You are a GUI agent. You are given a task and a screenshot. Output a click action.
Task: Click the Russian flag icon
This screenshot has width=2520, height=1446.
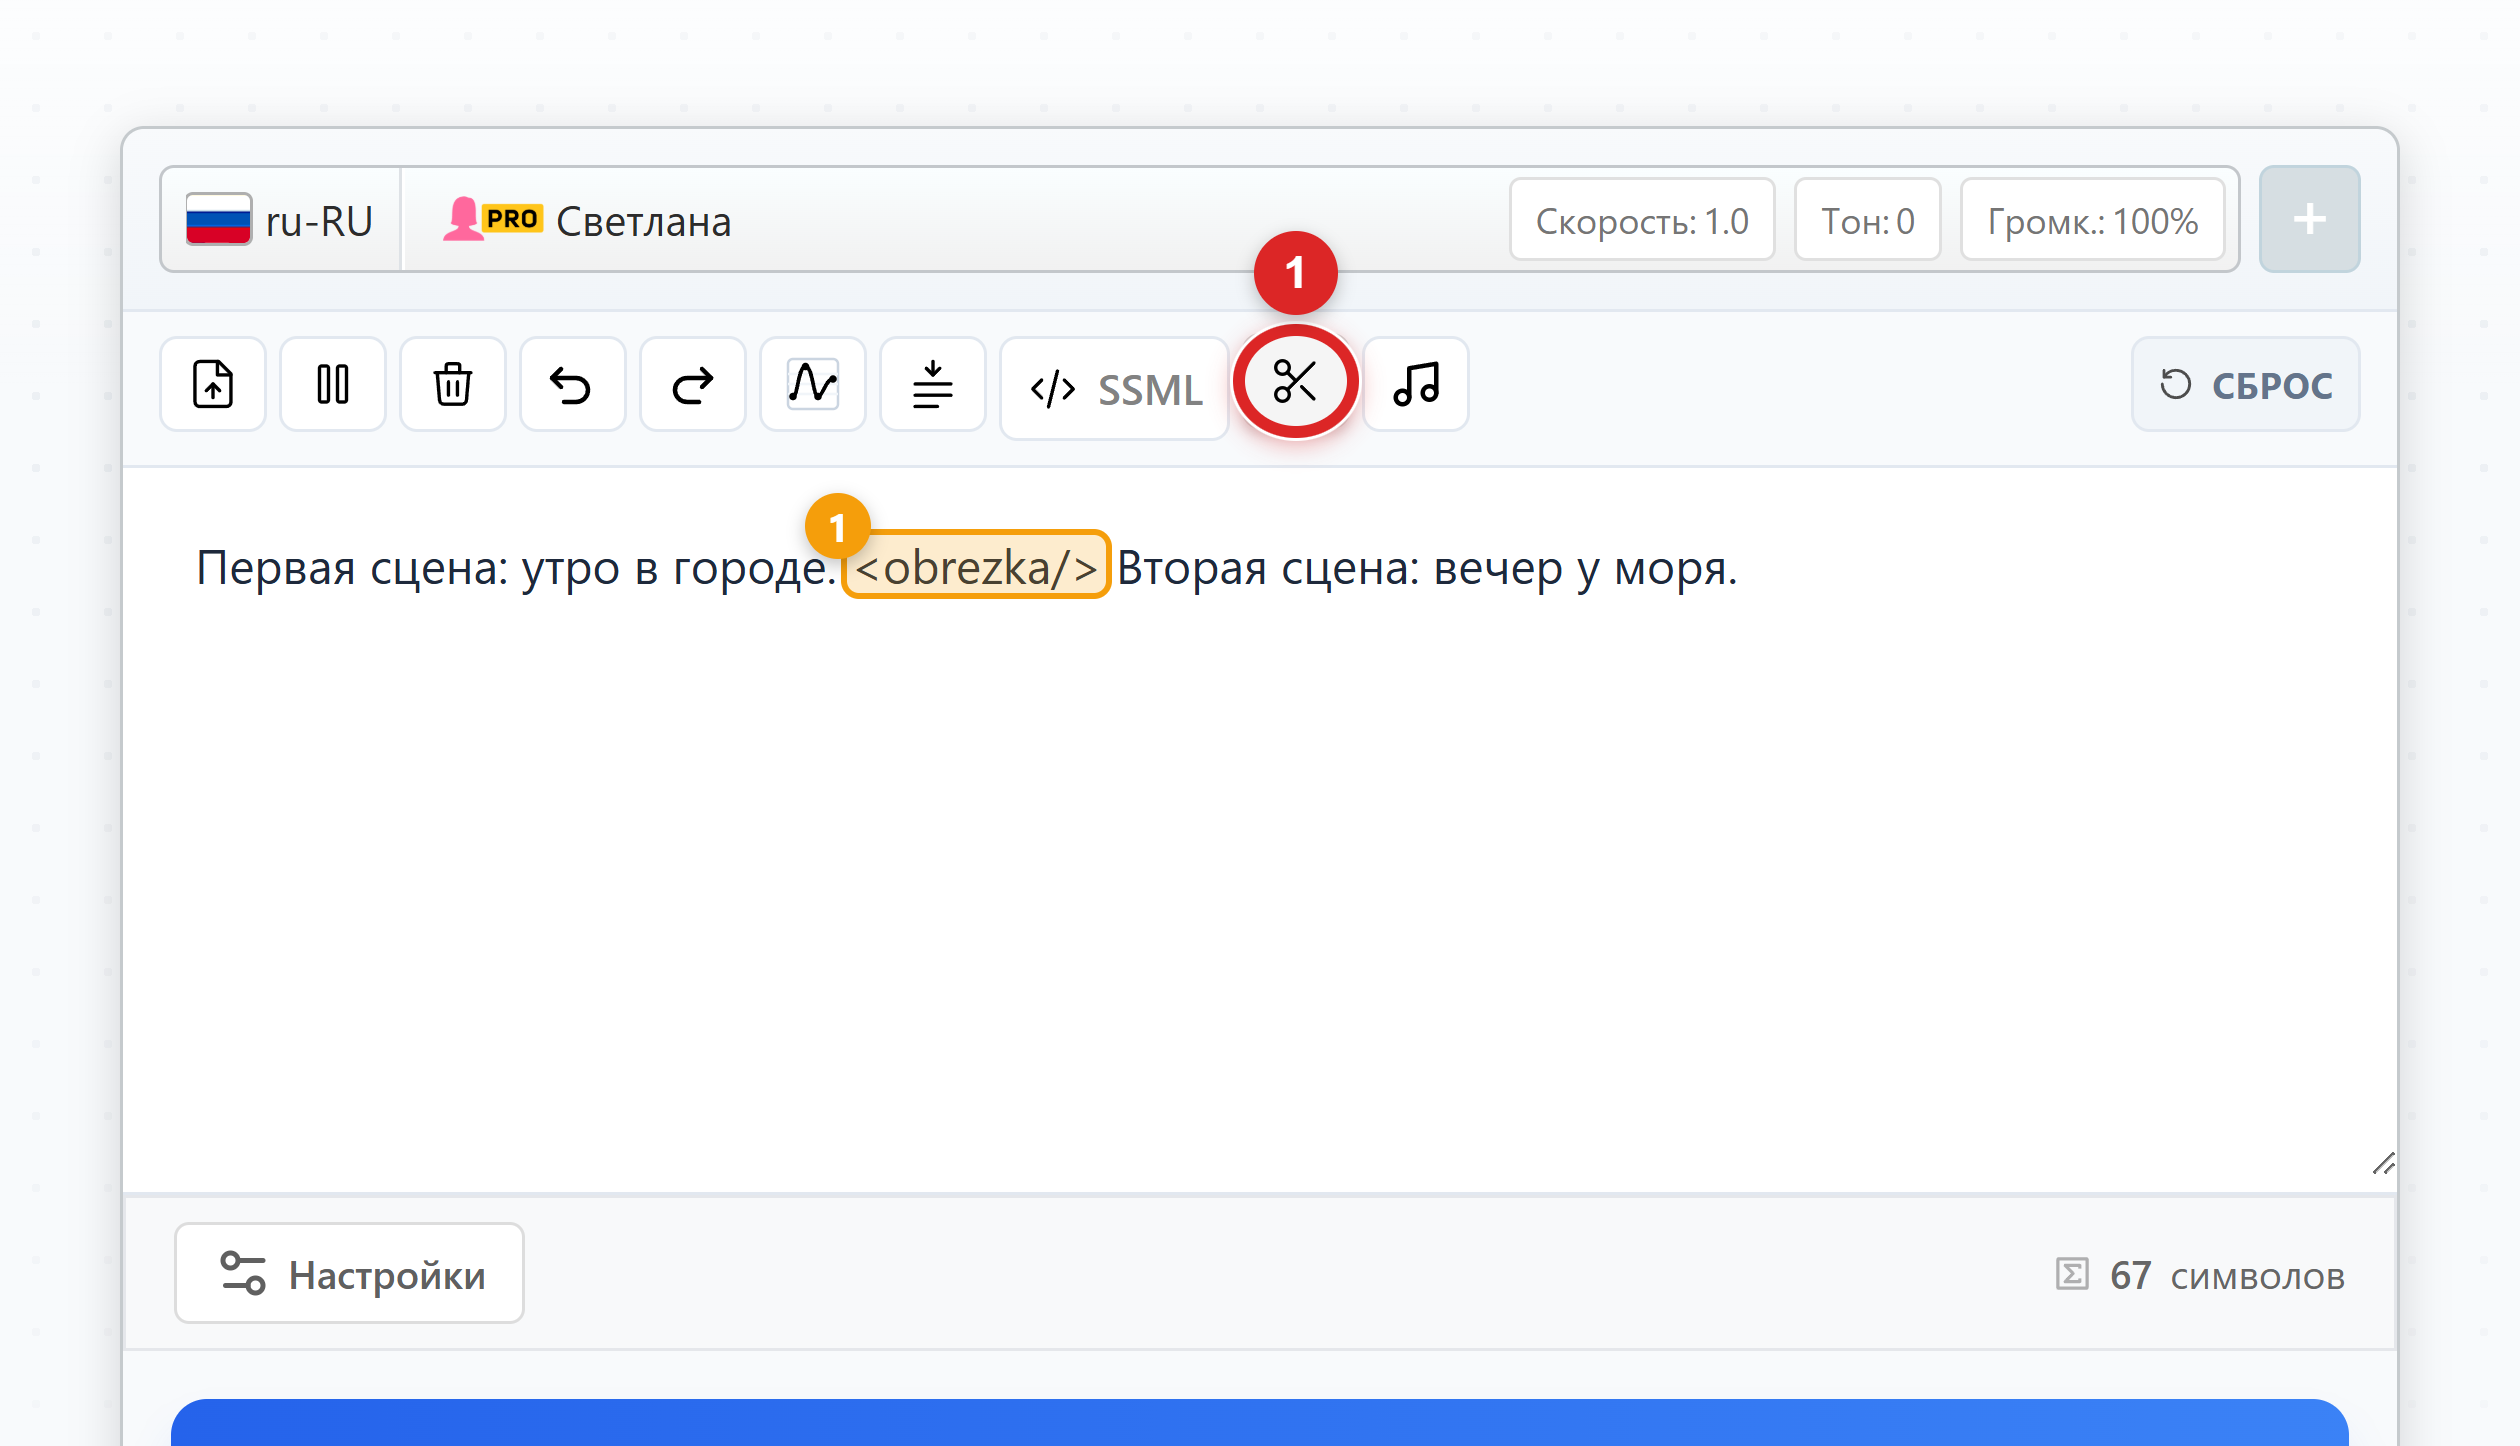pyautogui.click(x=218, y=219)
